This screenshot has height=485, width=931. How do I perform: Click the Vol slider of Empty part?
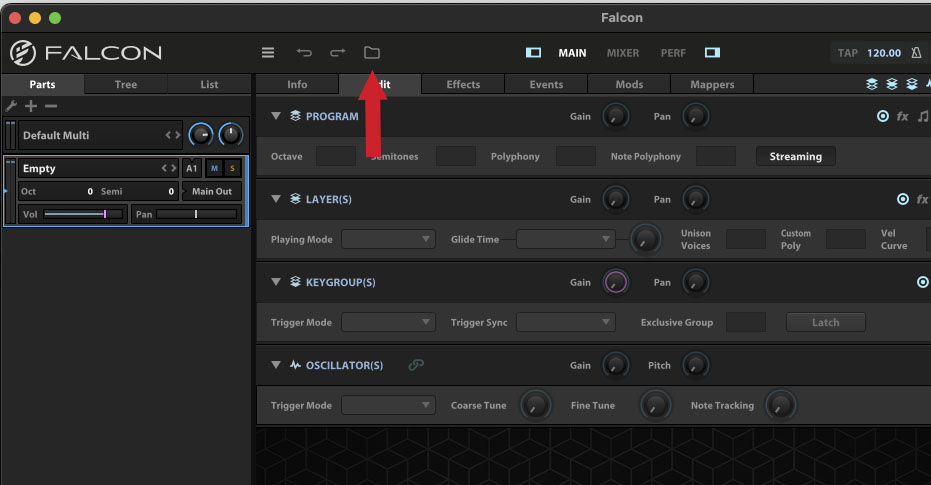tap(83, 214)
